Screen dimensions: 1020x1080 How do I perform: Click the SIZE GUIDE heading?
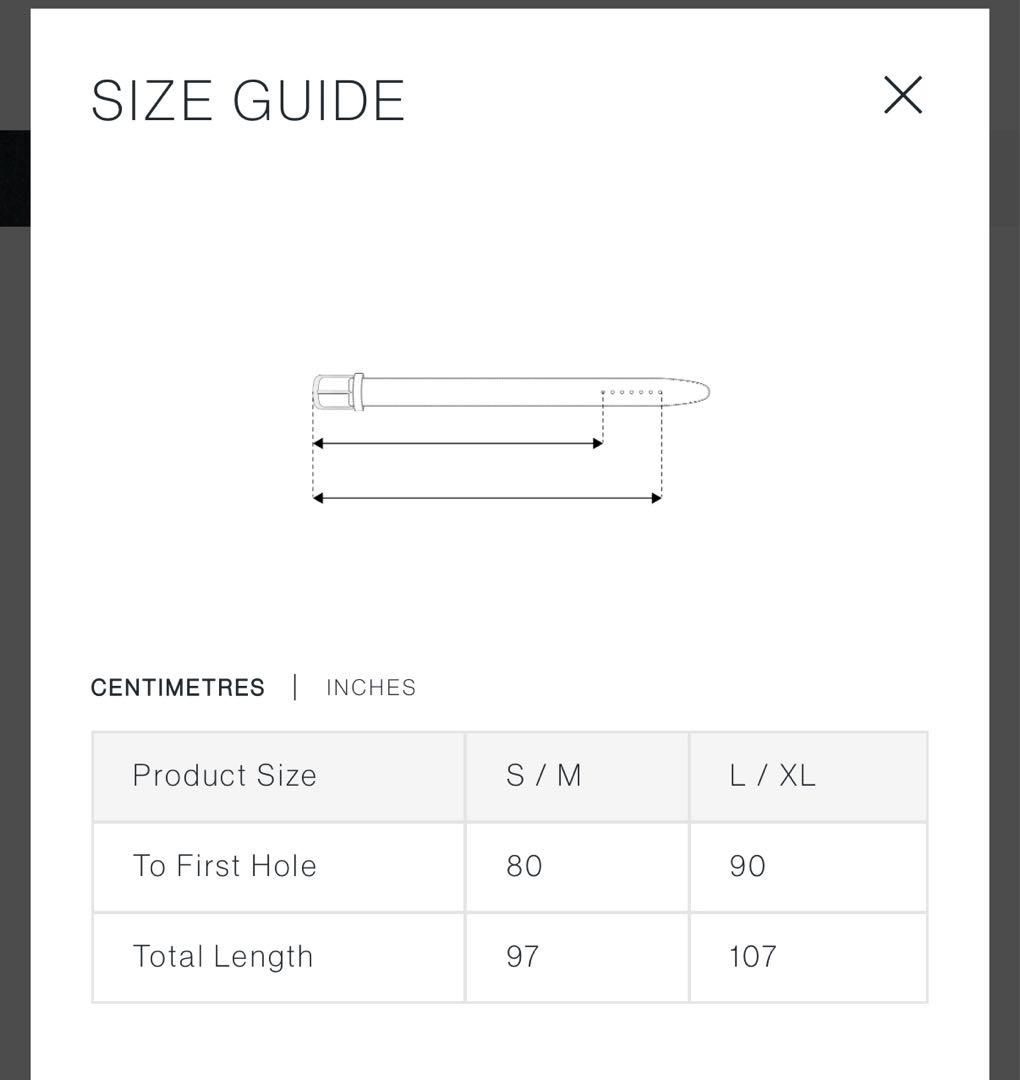click(x=248, y=101)
